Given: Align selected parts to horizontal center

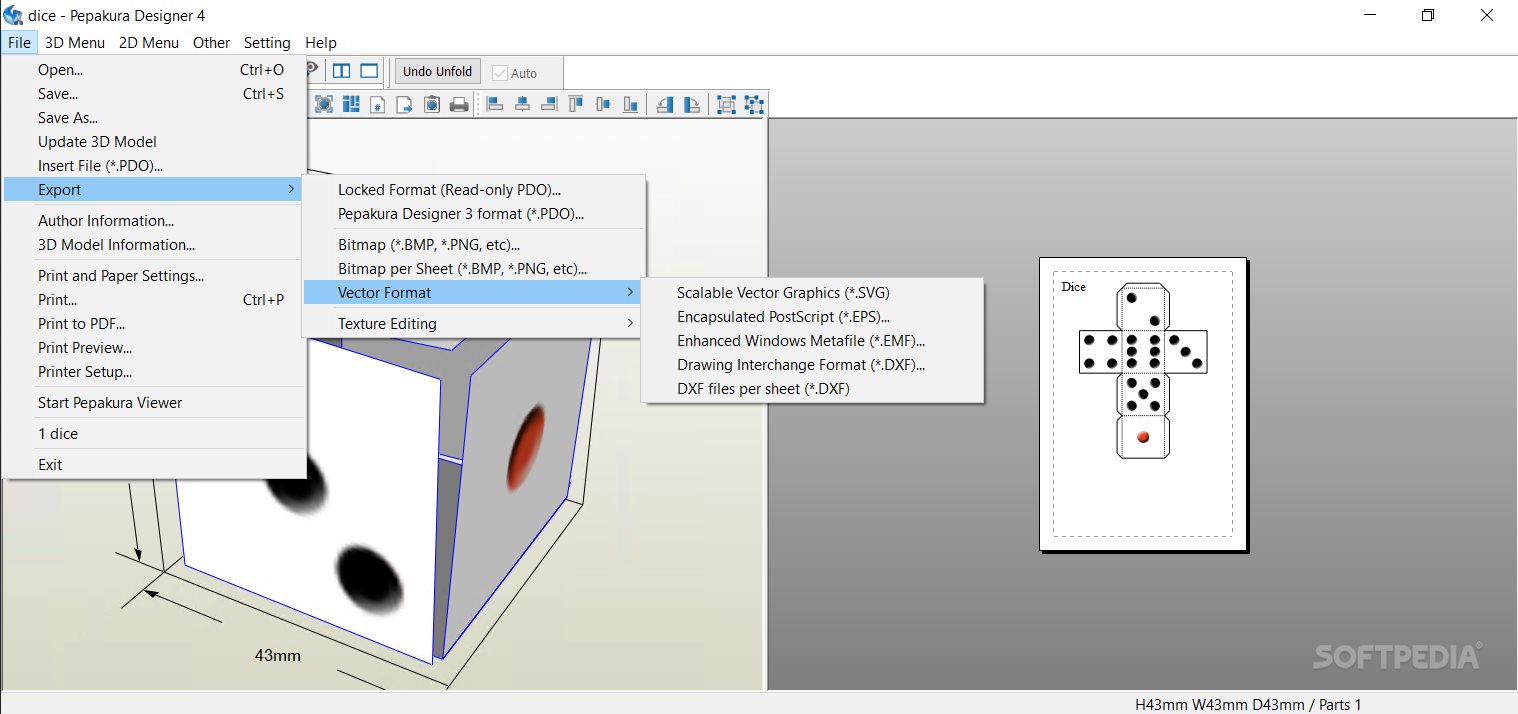Looking at the screenshot, I should pos(522,104).
